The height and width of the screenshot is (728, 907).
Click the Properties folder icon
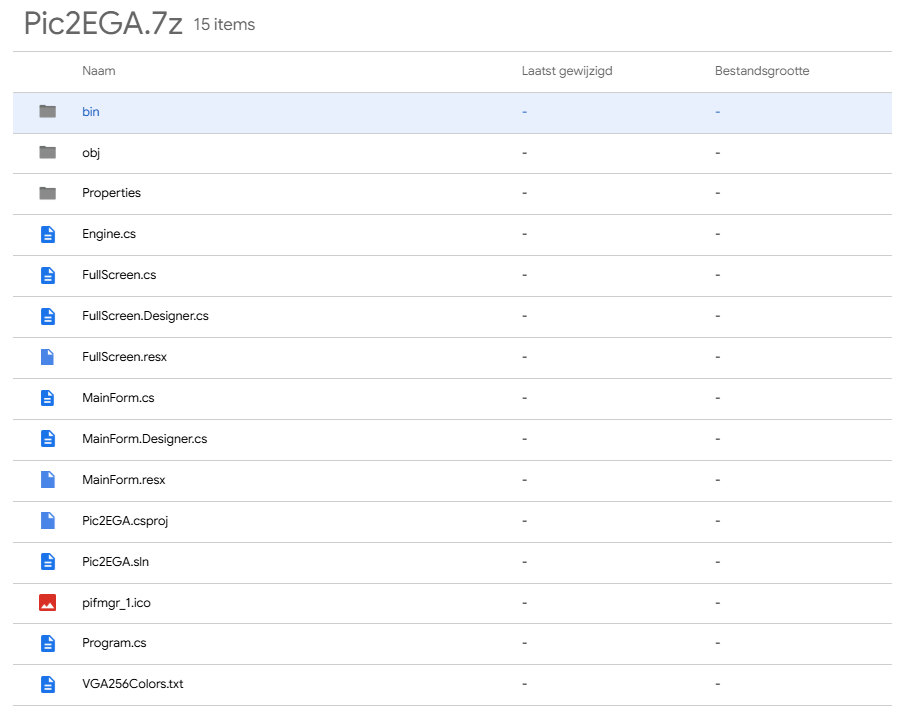[47, 193]
